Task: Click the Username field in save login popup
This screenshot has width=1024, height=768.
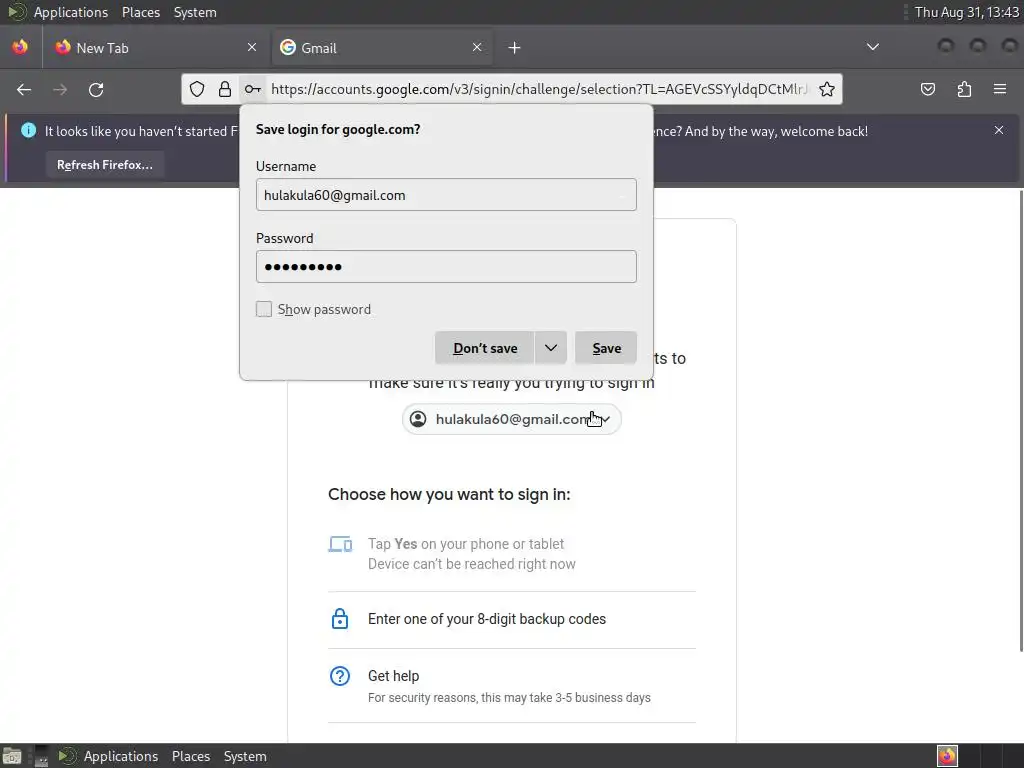Action: [x=446, y=195]
